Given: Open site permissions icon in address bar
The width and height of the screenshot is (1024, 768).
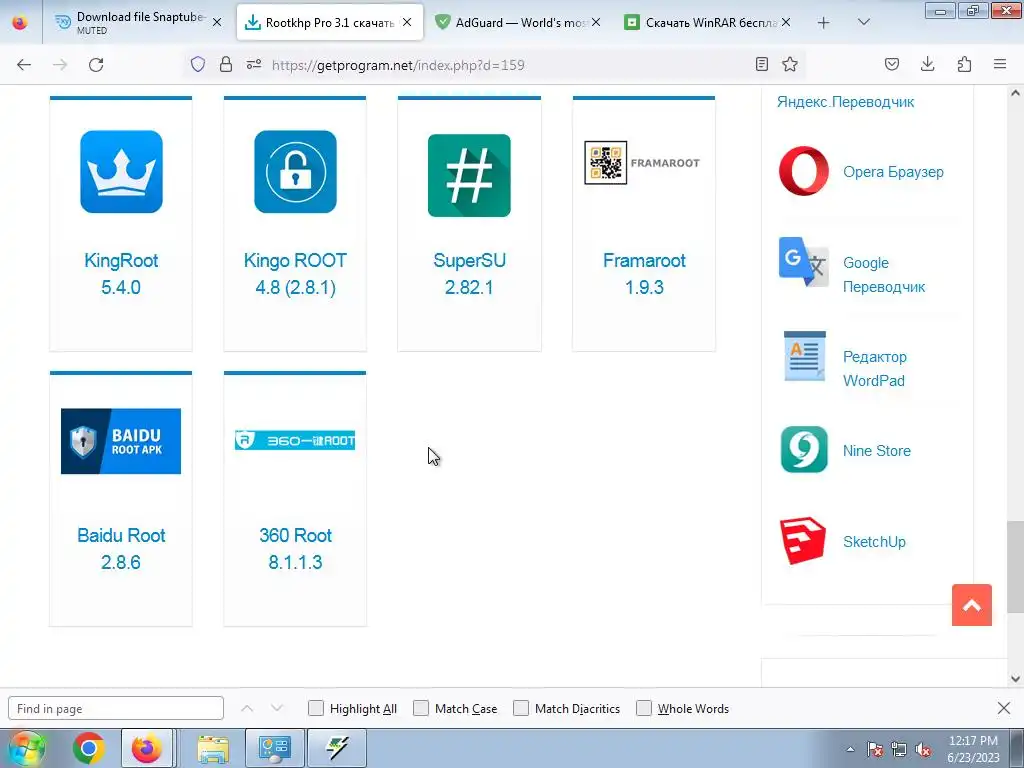Looking at the screenshot, I should 254,64.
